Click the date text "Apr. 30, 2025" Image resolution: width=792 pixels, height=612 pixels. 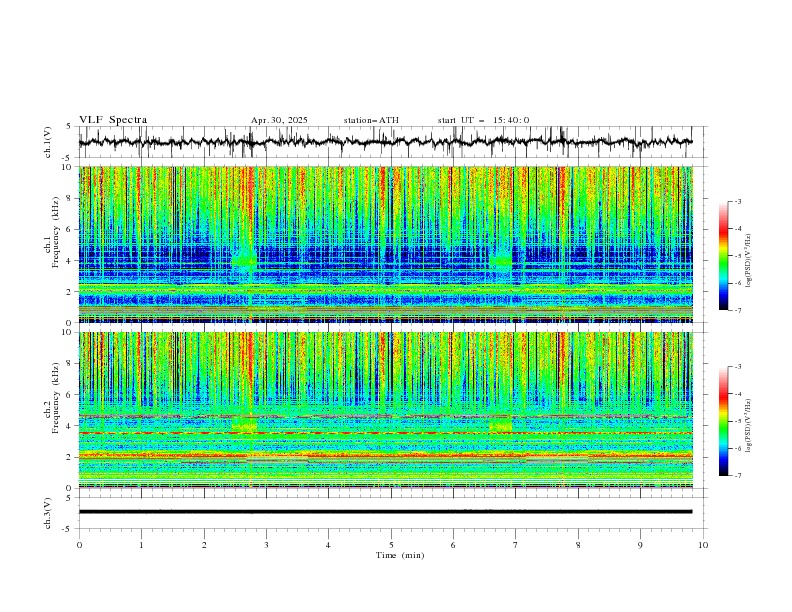[279, 120]
